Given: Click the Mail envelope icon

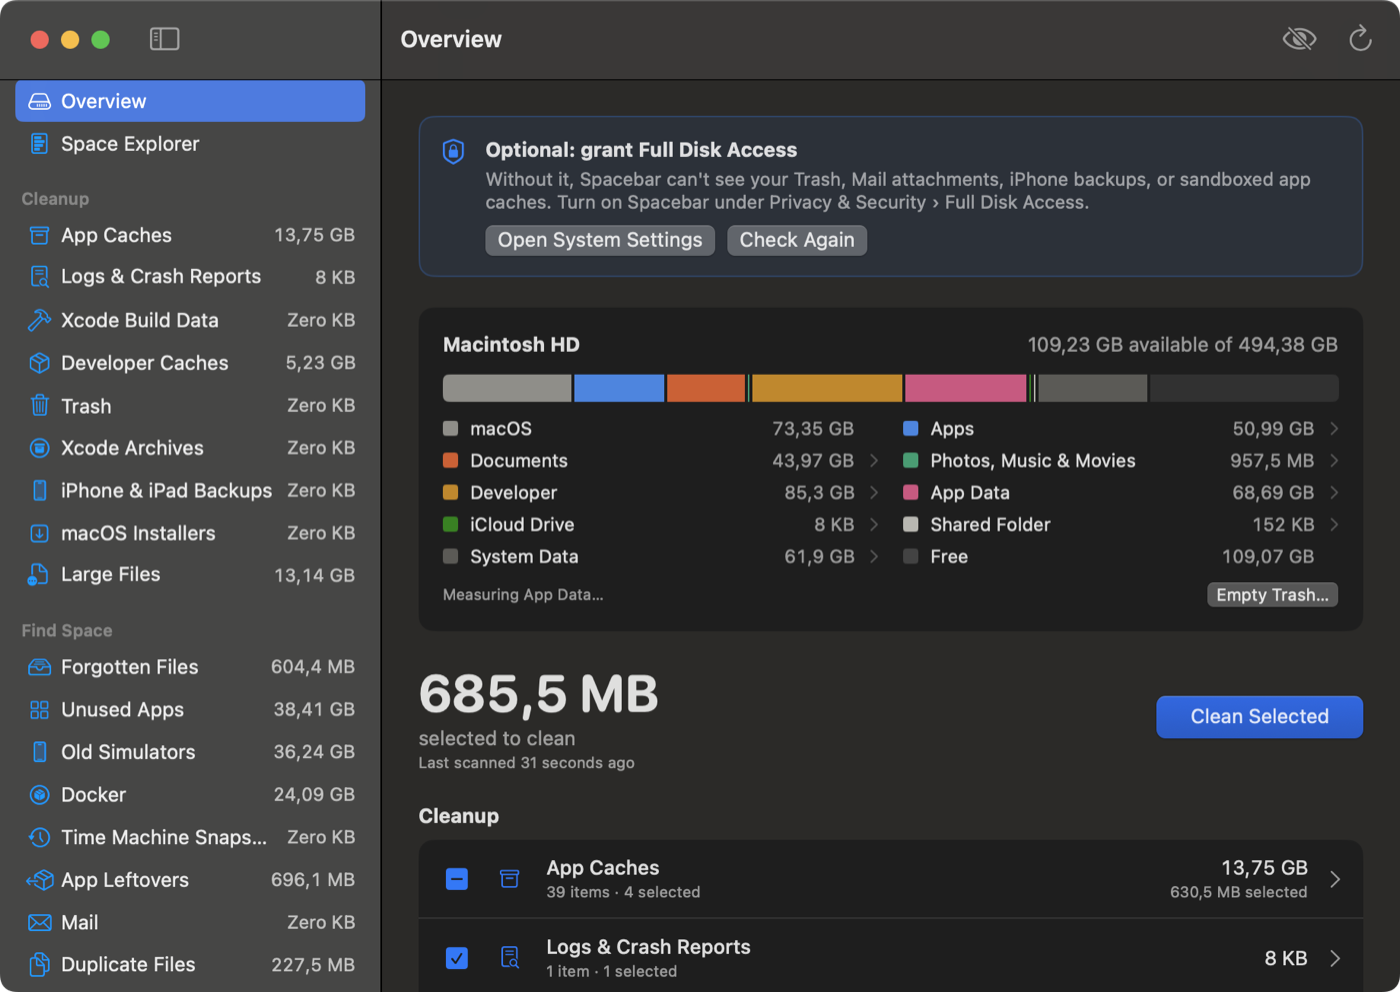Looking at the screenshot, I should coord(39,922).
